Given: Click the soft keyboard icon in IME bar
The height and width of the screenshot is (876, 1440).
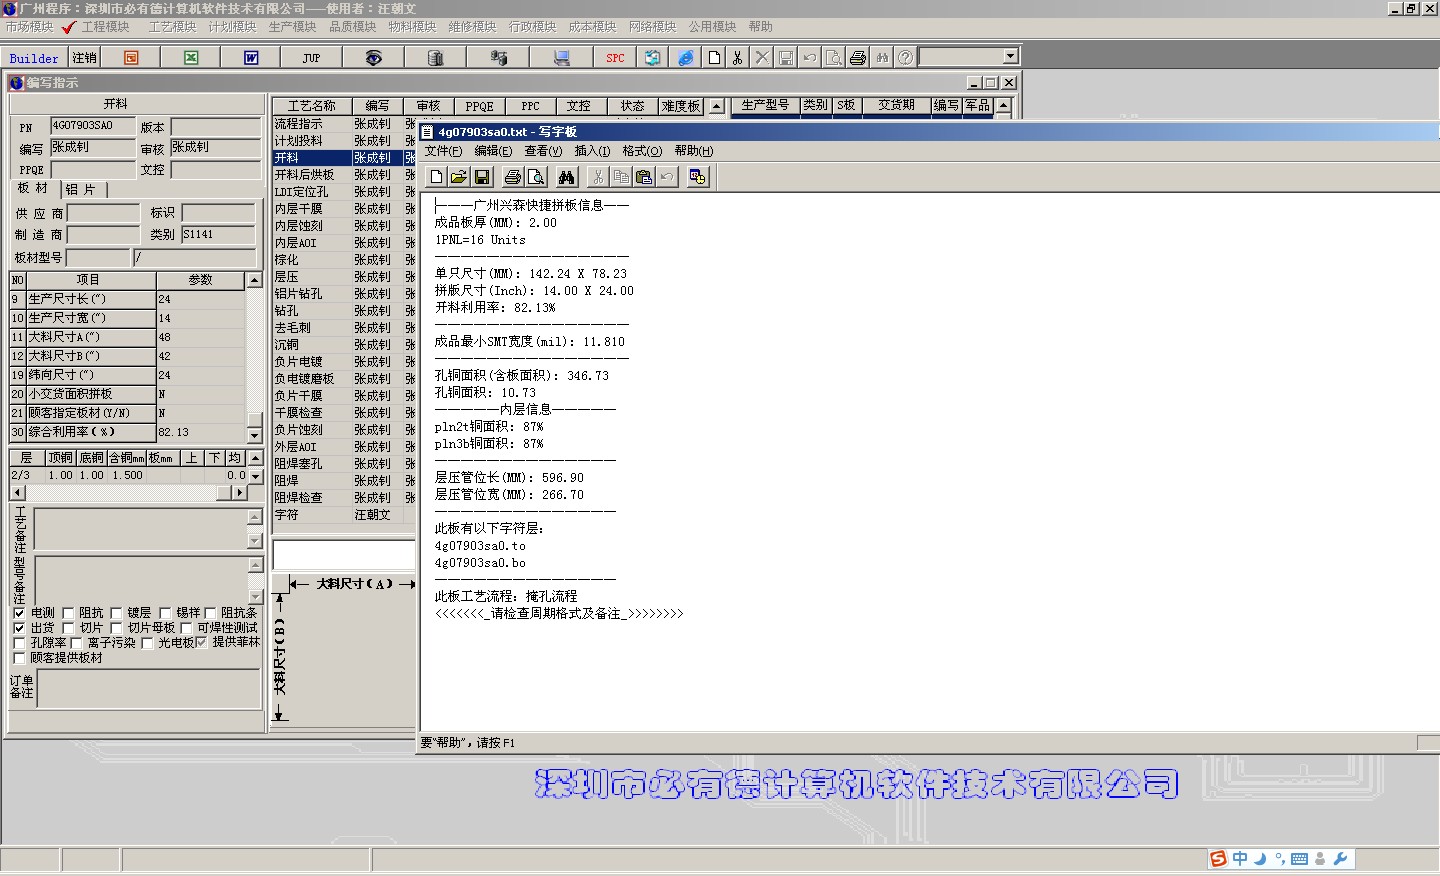Looking at the screenshot, I should tap(1299, 859).
